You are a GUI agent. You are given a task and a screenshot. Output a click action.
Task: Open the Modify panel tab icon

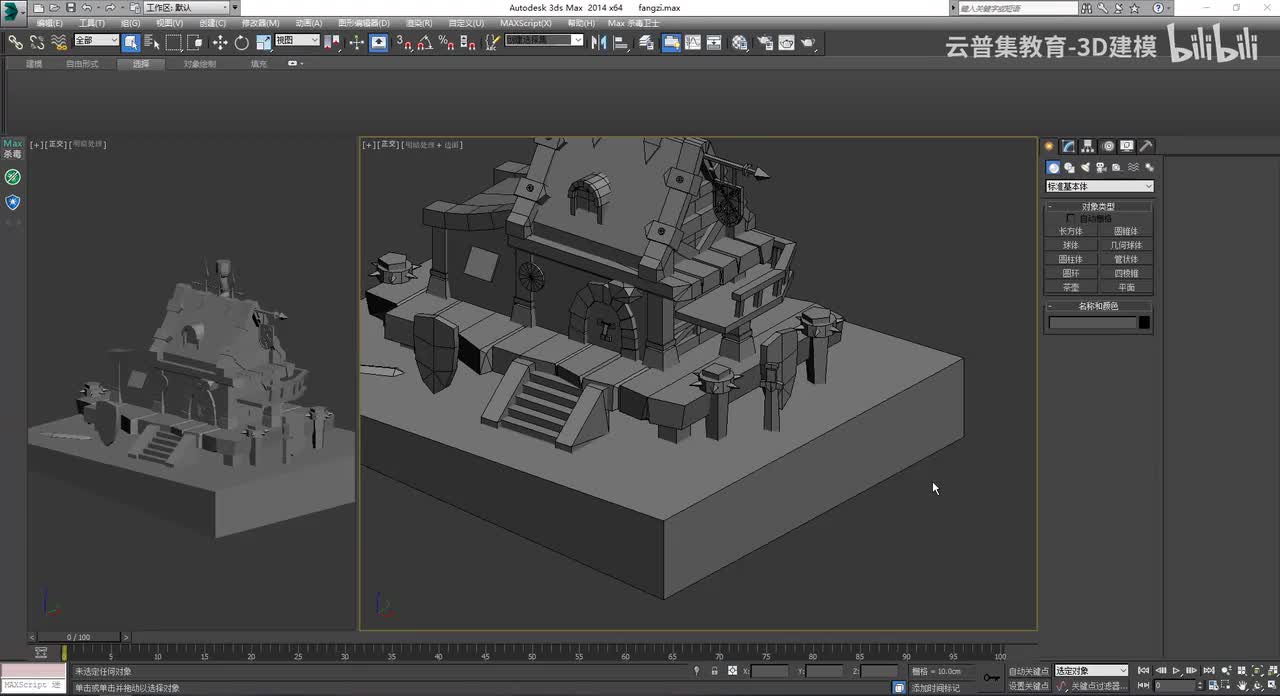click(1069, 146)
